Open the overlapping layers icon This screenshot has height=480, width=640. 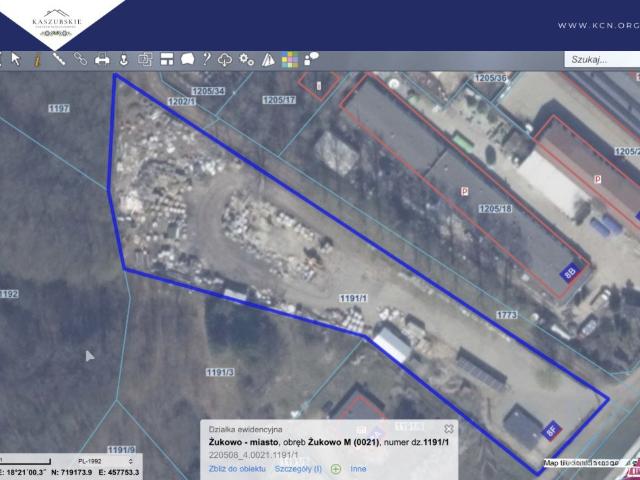pos(144,59)
